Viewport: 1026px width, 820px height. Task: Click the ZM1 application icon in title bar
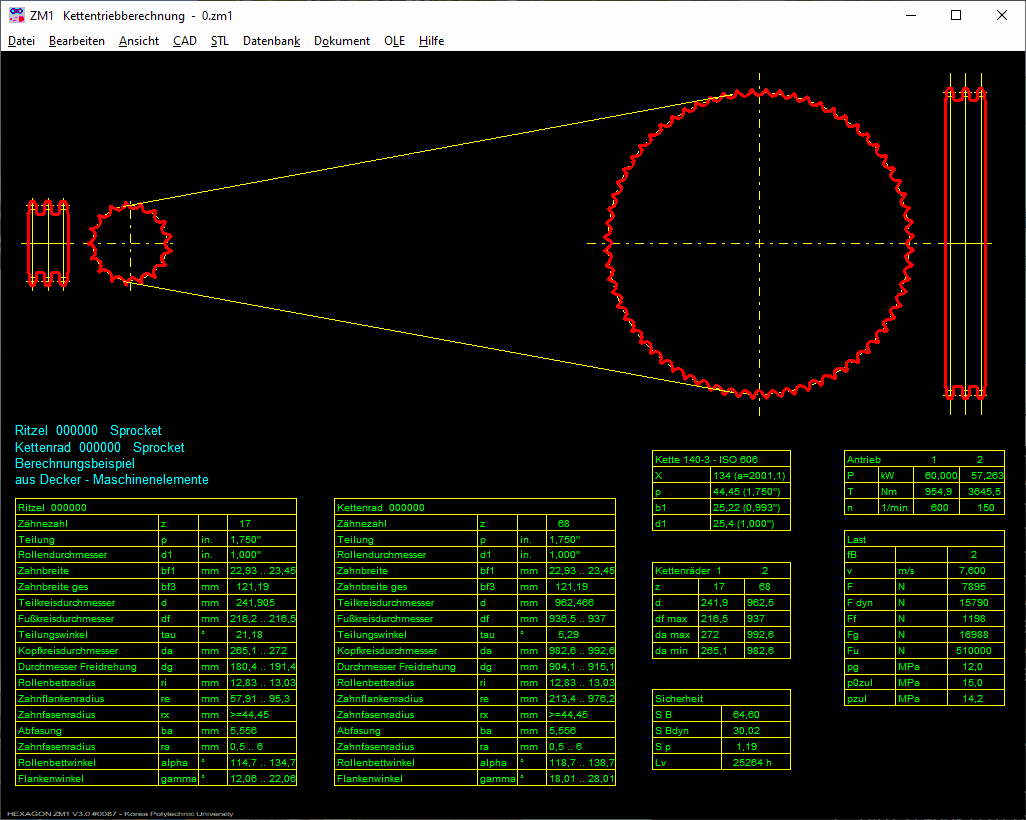coord(16,15)
